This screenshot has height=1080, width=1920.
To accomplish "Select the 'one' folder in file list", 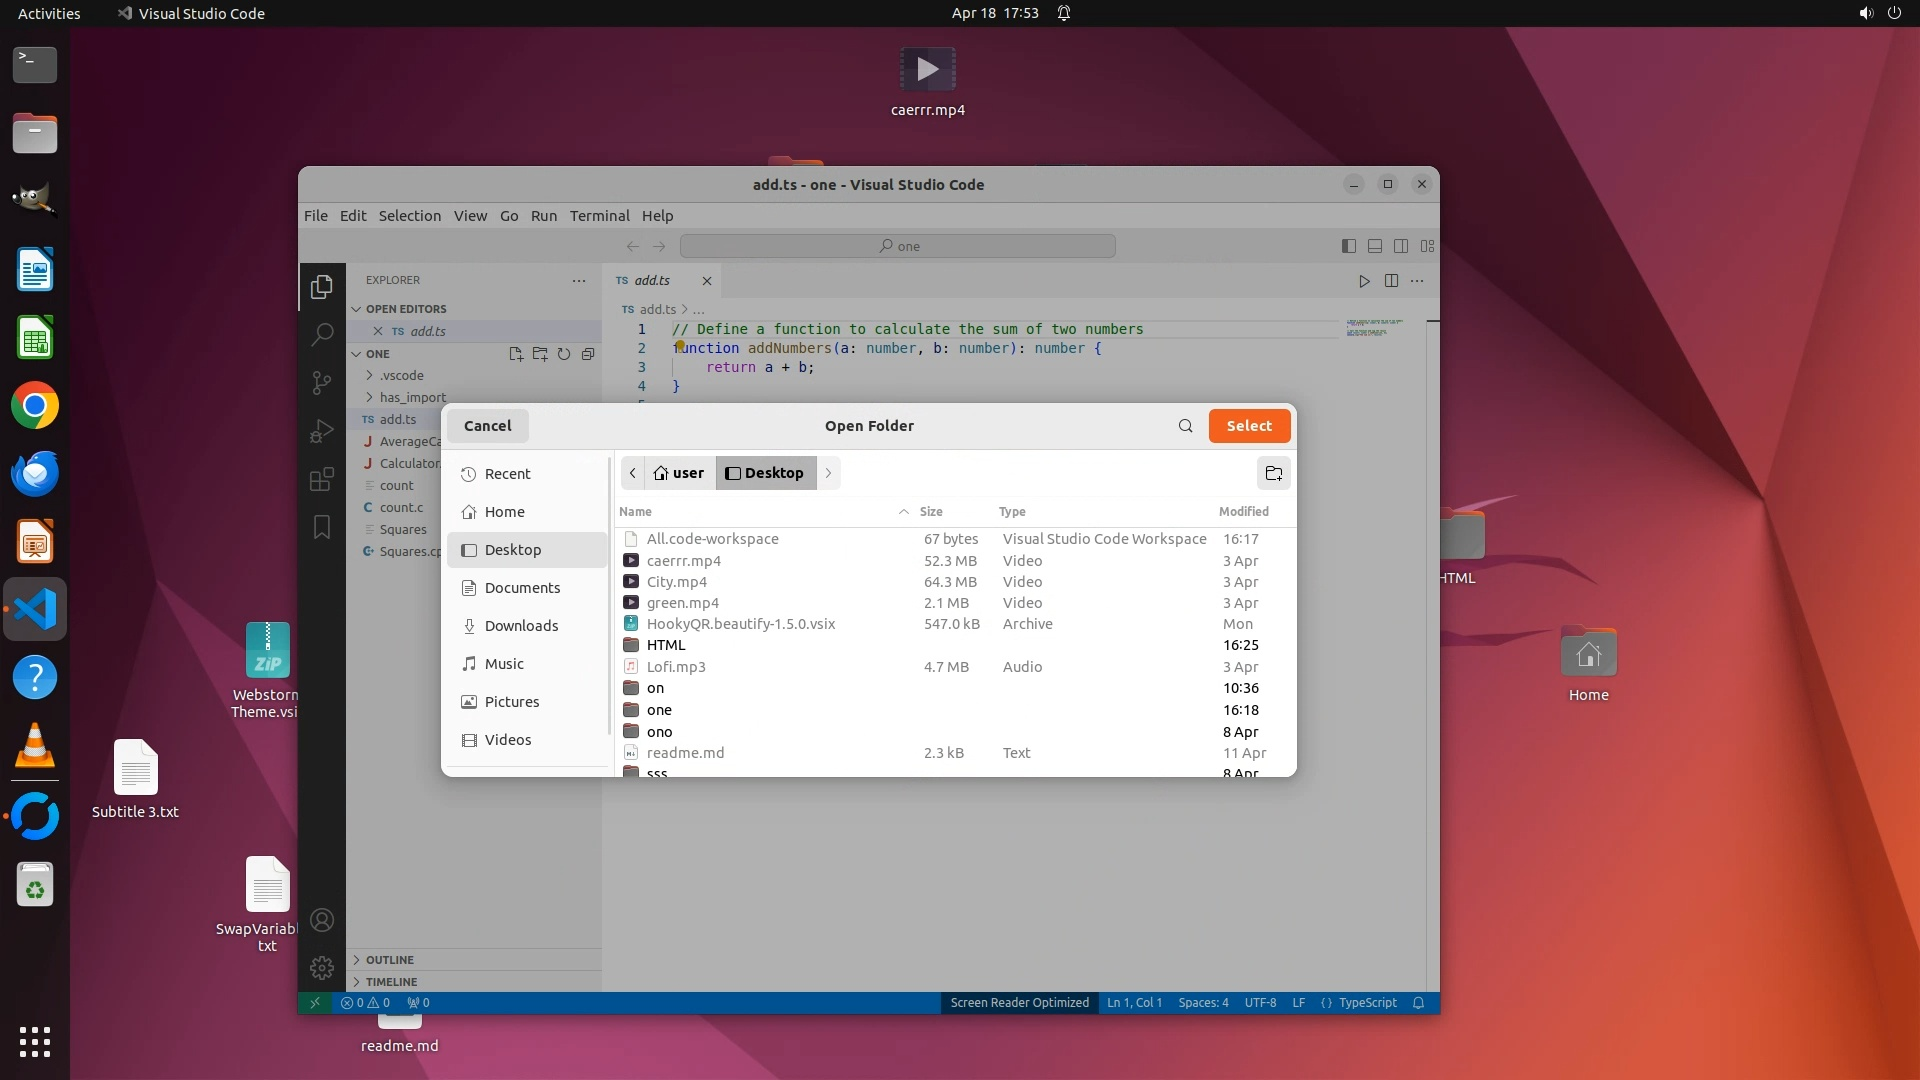I will pos(659,710).
